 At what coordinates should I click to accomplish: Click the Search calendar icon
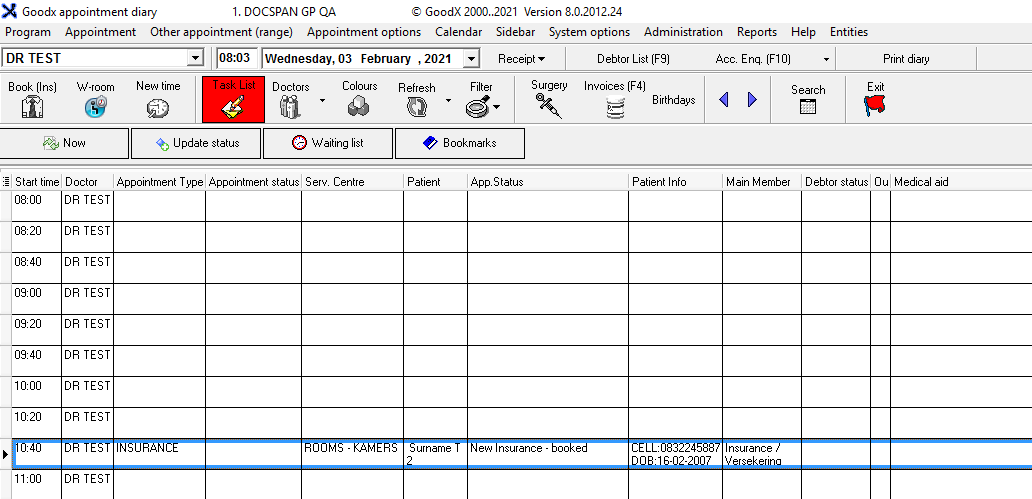click(x=808, y=106)
